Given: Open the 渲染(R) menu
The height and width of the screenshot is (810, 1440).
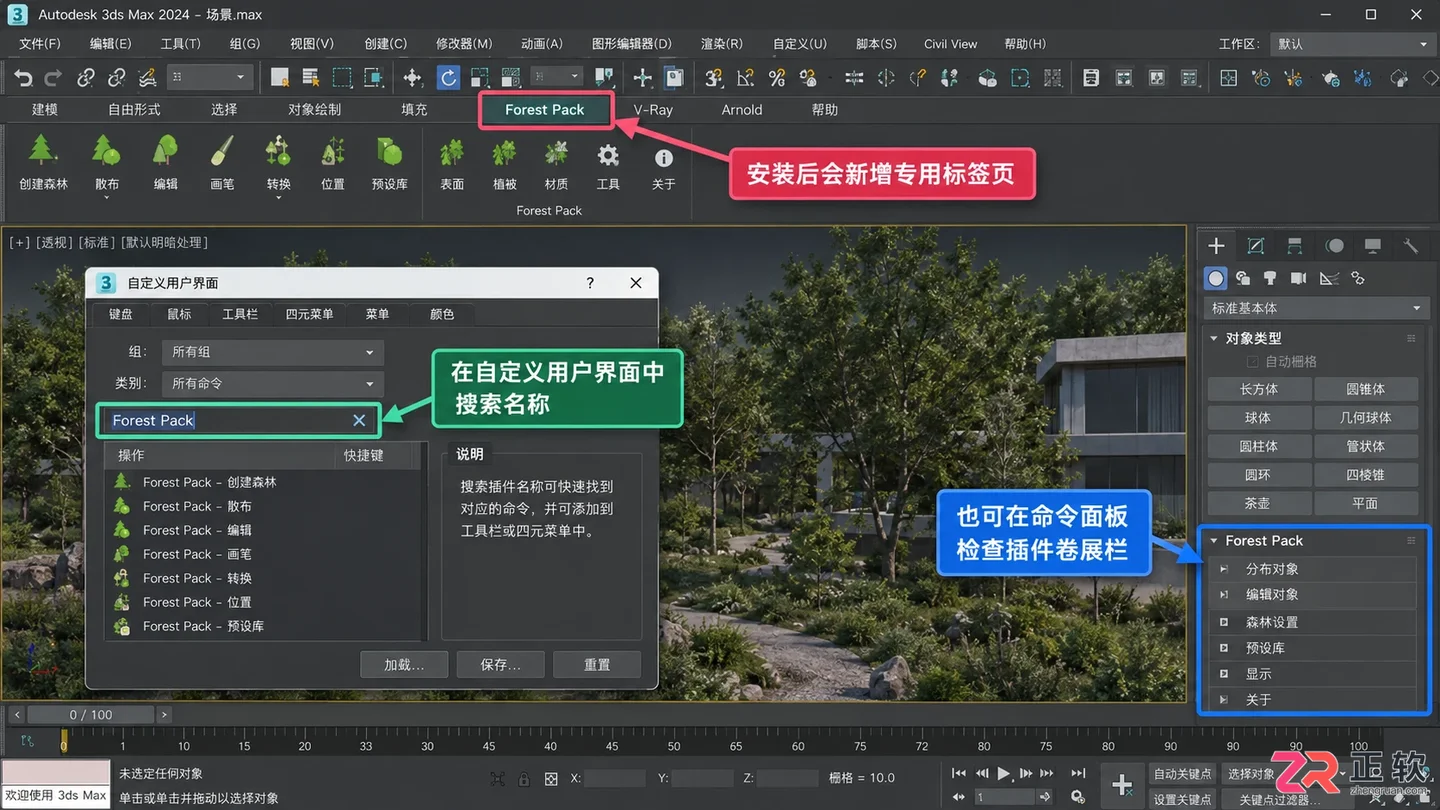Looking at the screenshot, I should coord(721,44).
